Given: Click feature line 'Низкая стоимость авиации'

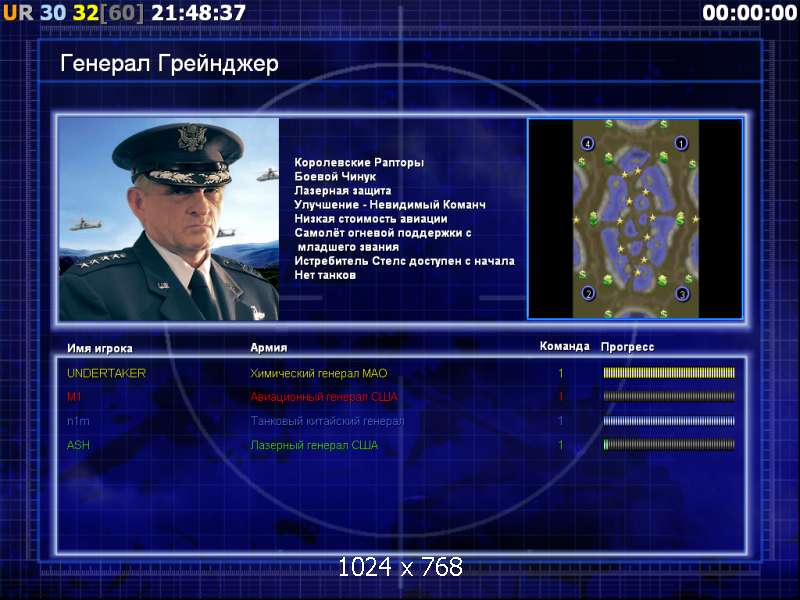Looking at the screenshot, I should pos(371,219).
